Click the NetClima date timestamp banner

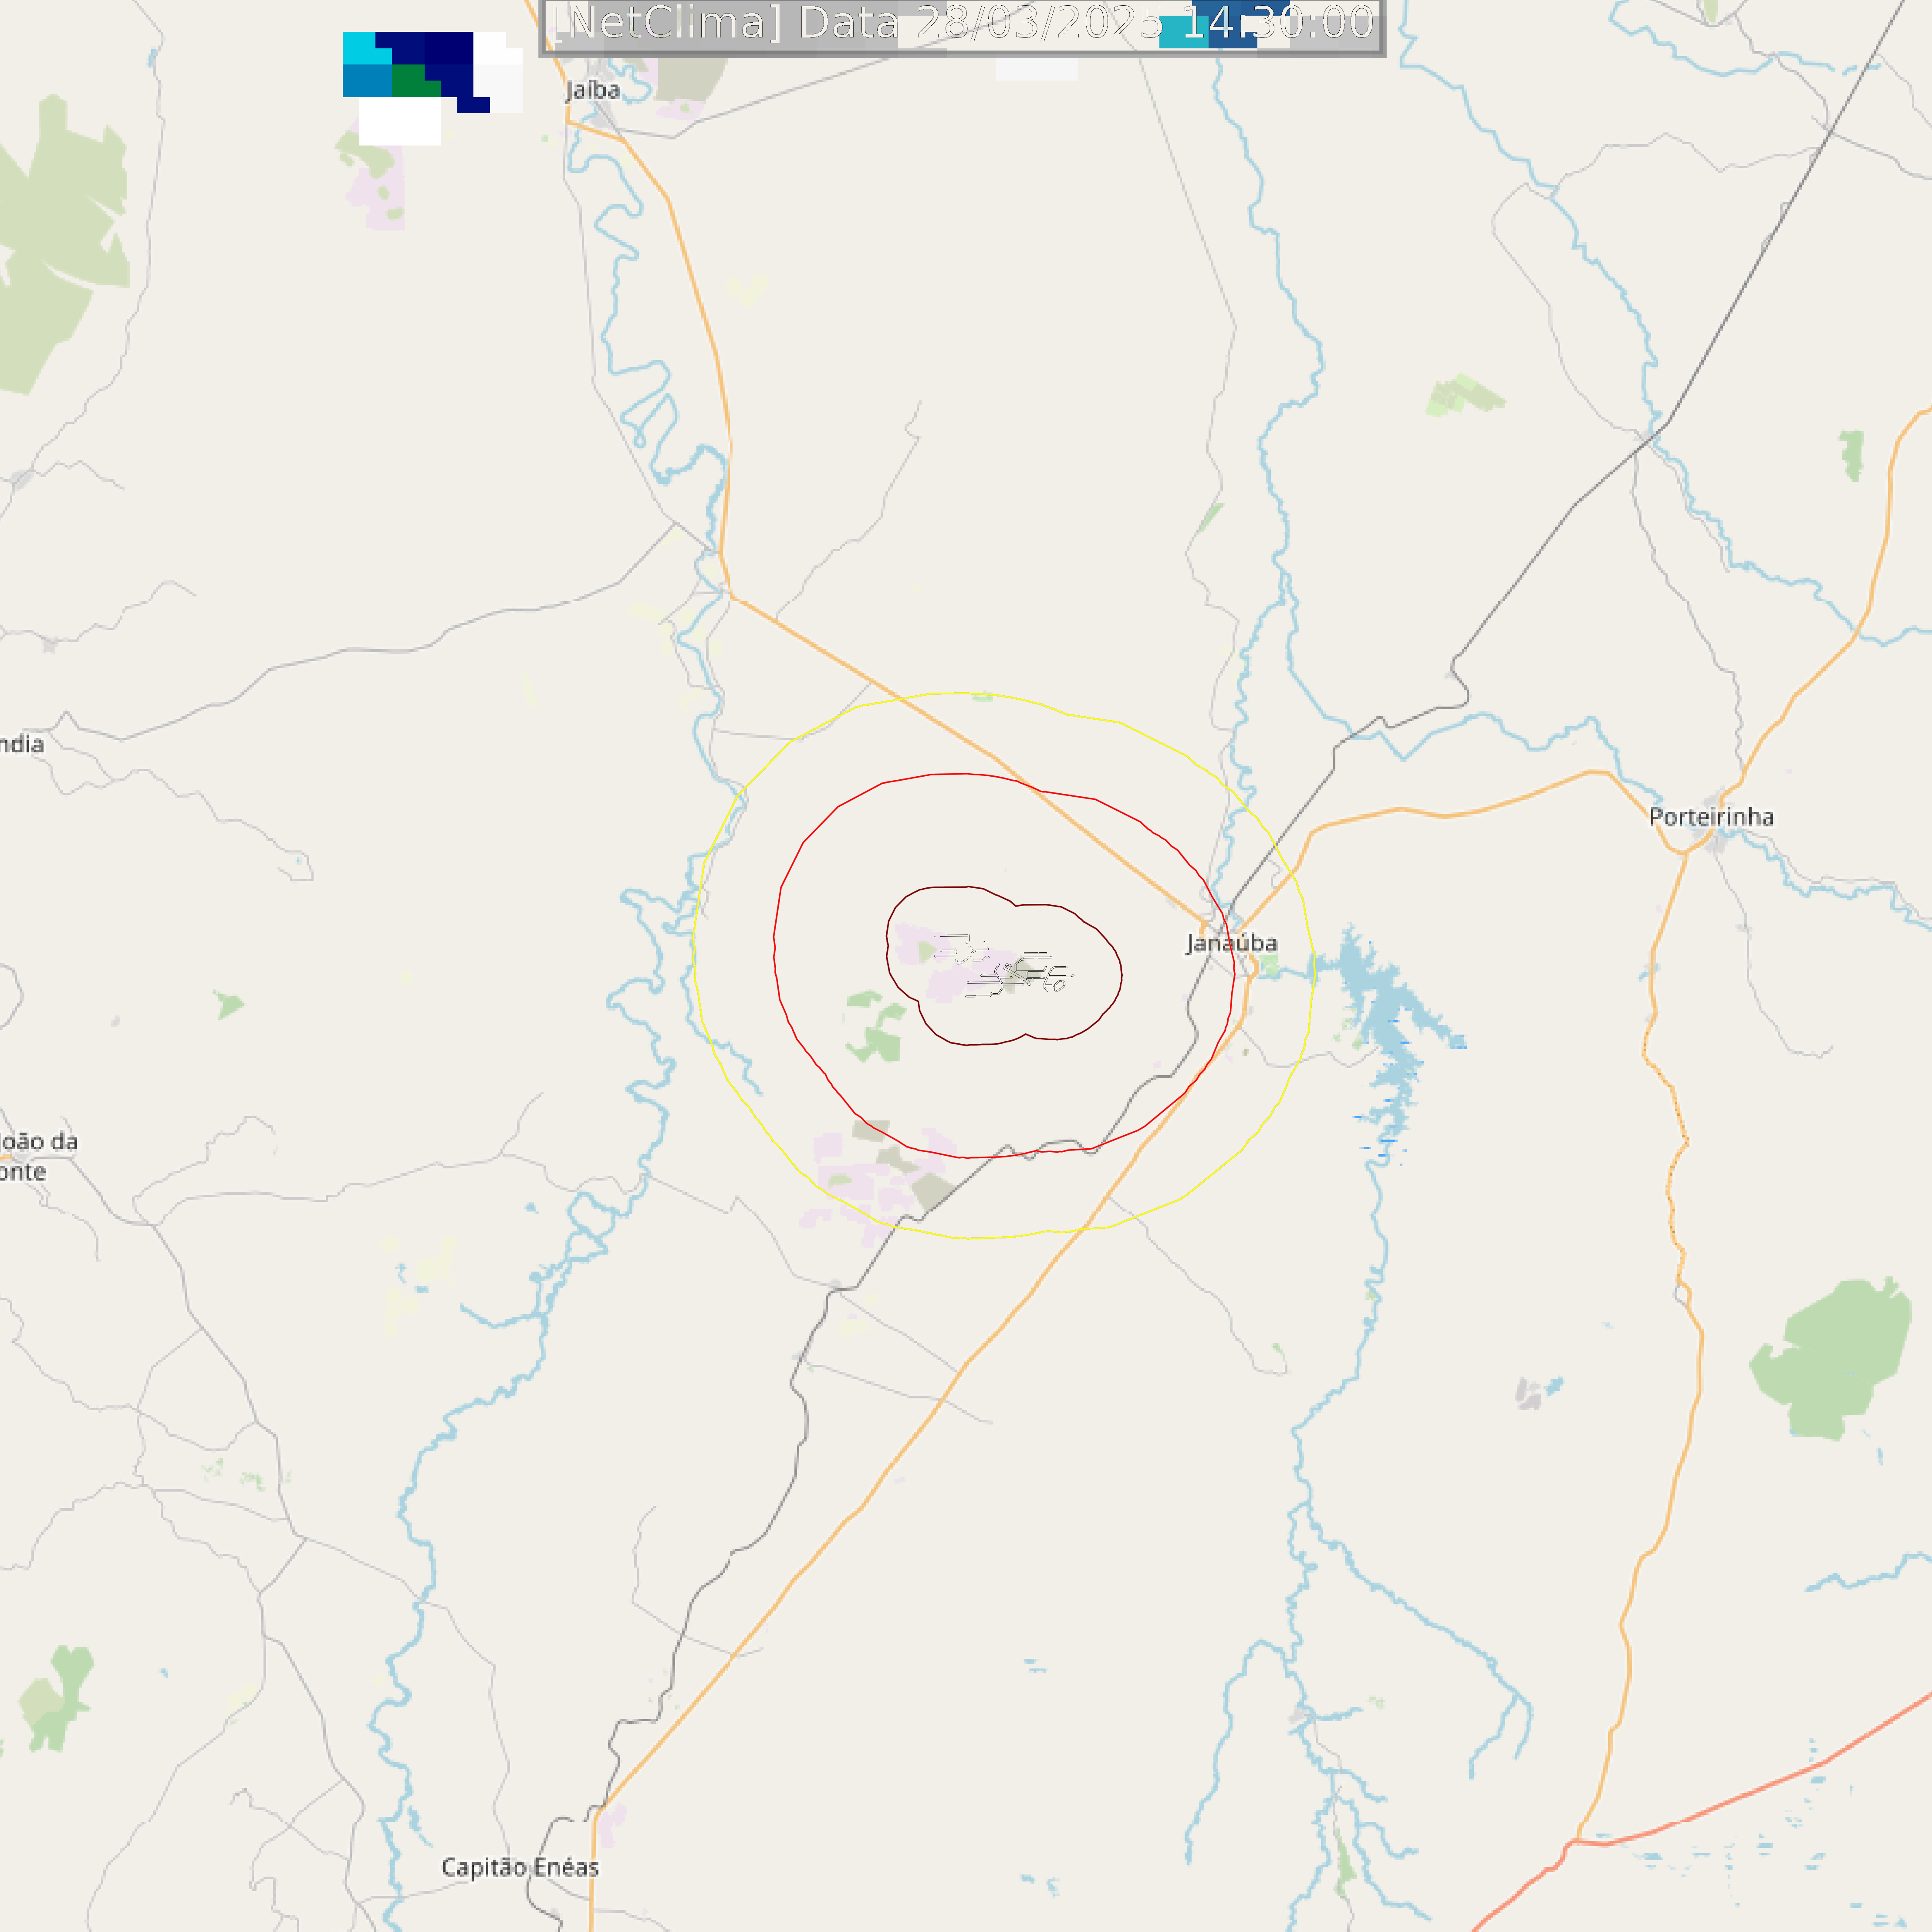[x=962, y=25]
